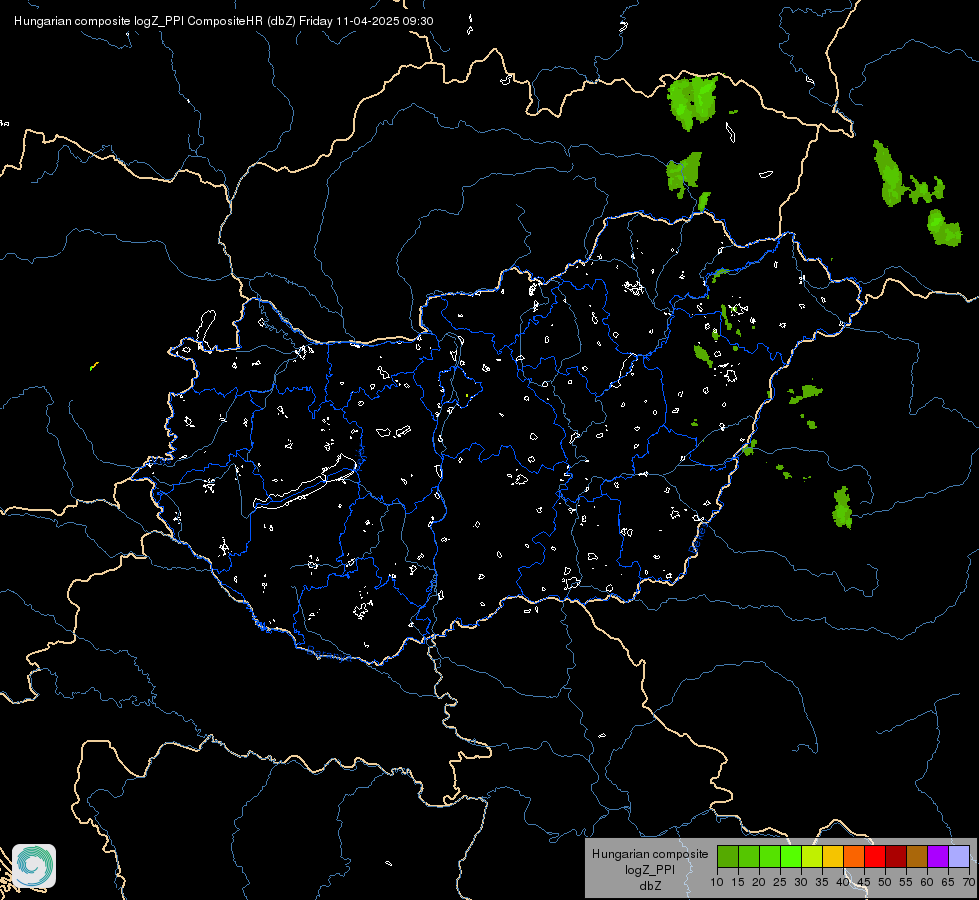
Task: Click the 55–60 dBZ brown legend swatch
Action: coord(917,856)
